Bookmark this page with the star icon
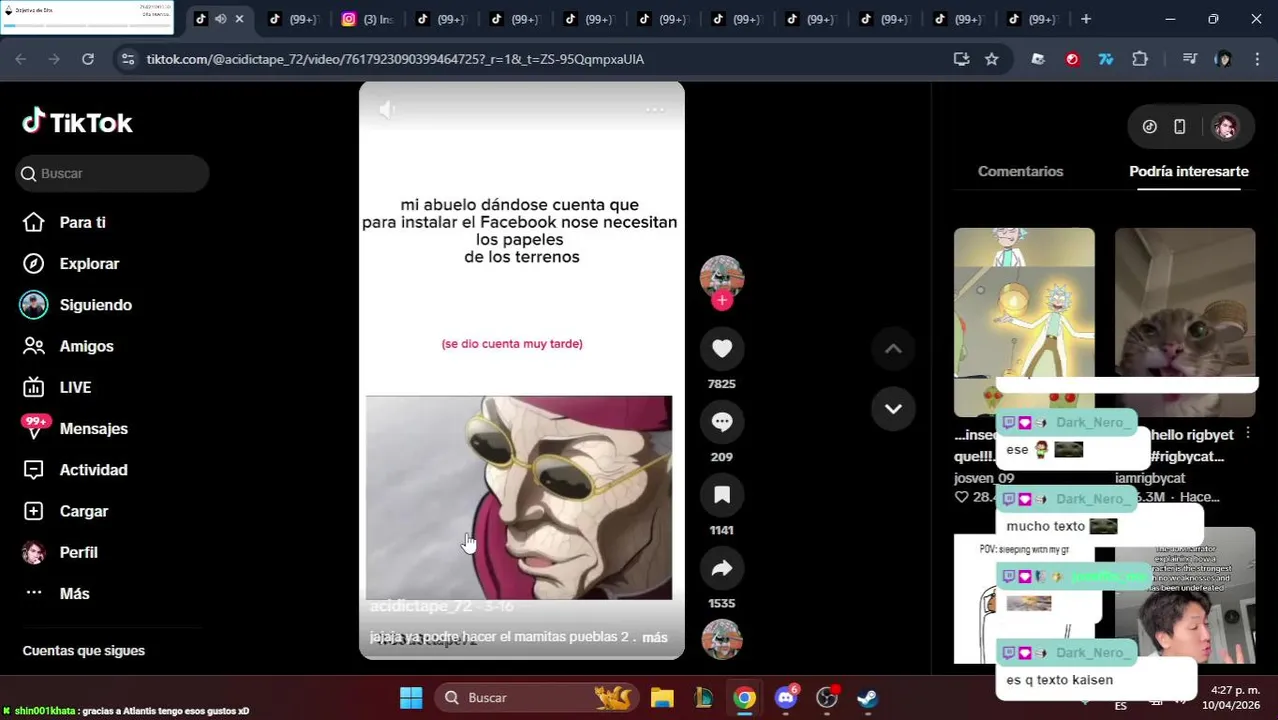This screenshot has width=1278, height=720. pyautogui.click(x=992, y=59)
